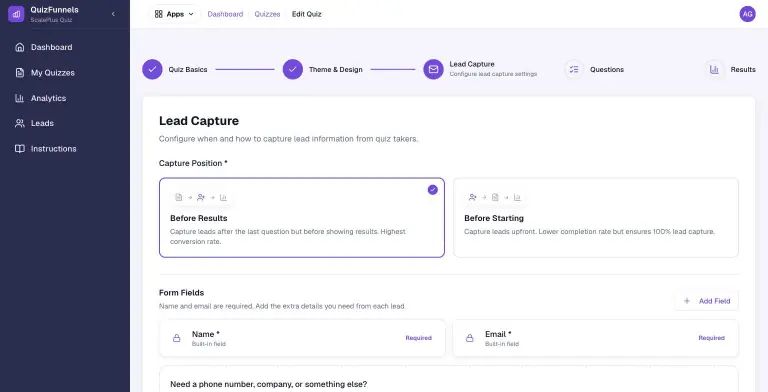Click the lock icon on Email field
Image resolution: width=768 pixels, height=392 pixels.
[x=469, y=338]
